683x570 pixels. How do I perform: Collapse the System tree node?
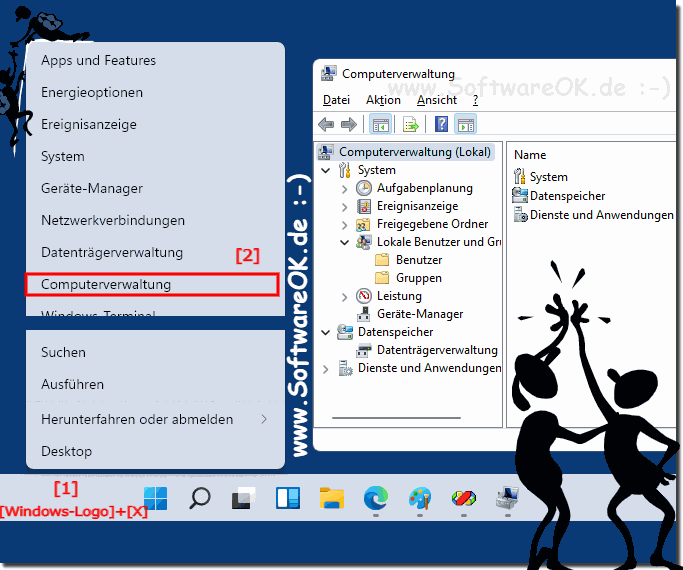coord(325,170)
